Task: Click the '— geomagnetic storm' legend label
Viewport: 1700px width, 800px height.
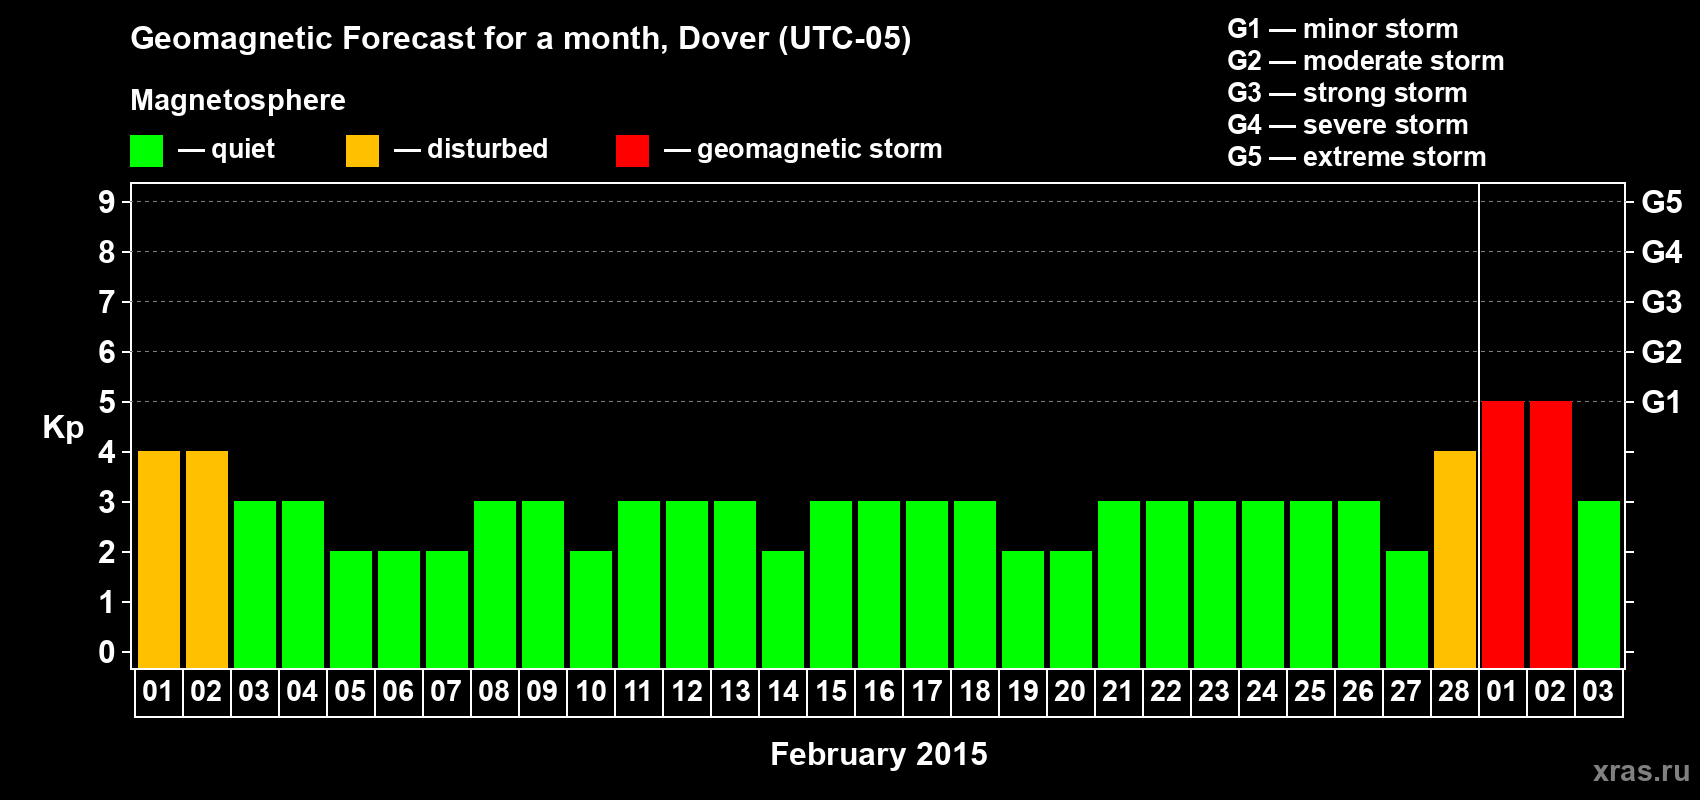Action: click(803, 149)
